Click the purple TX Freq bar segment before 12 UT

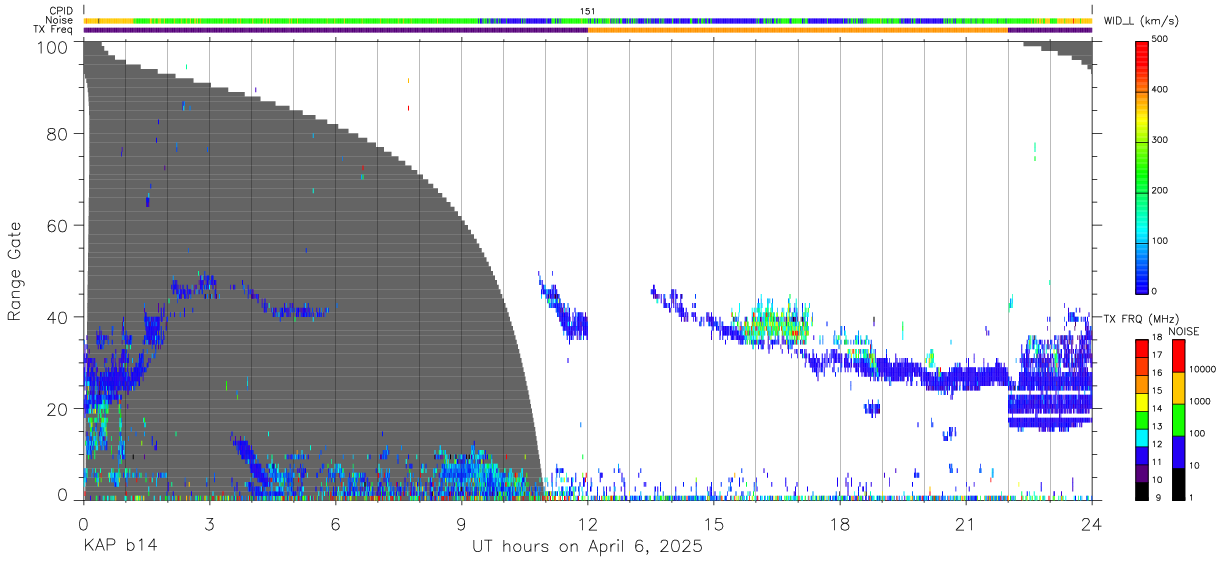pyautogui.click(x=336, y=30)
